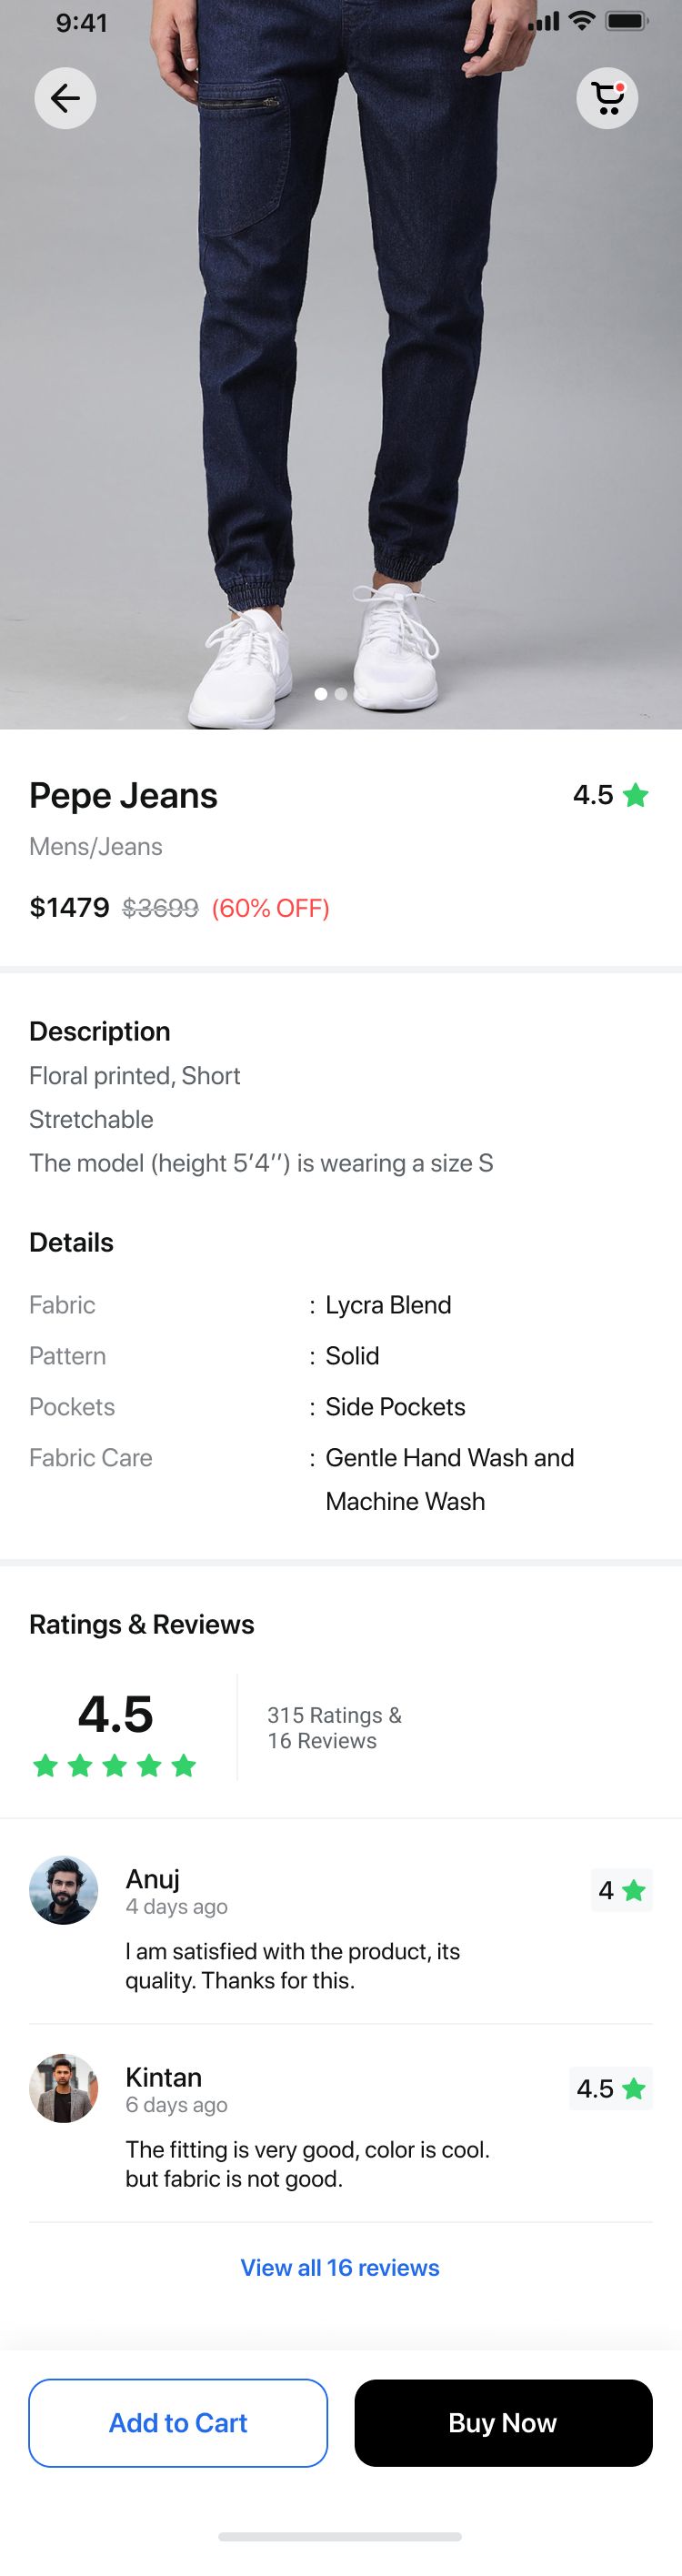Tap the Mens/Jeans category label
This screenshot has width=682, height=2576.
point(96,846)
